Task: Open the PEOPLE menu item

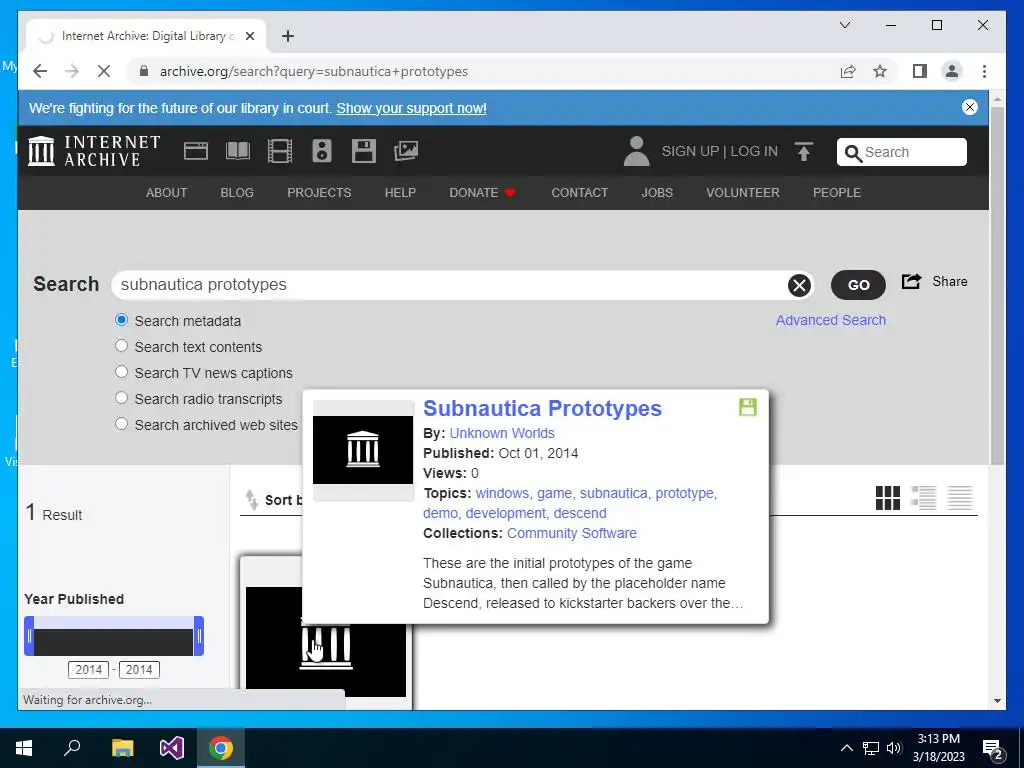Action: (x=837, y=193)
